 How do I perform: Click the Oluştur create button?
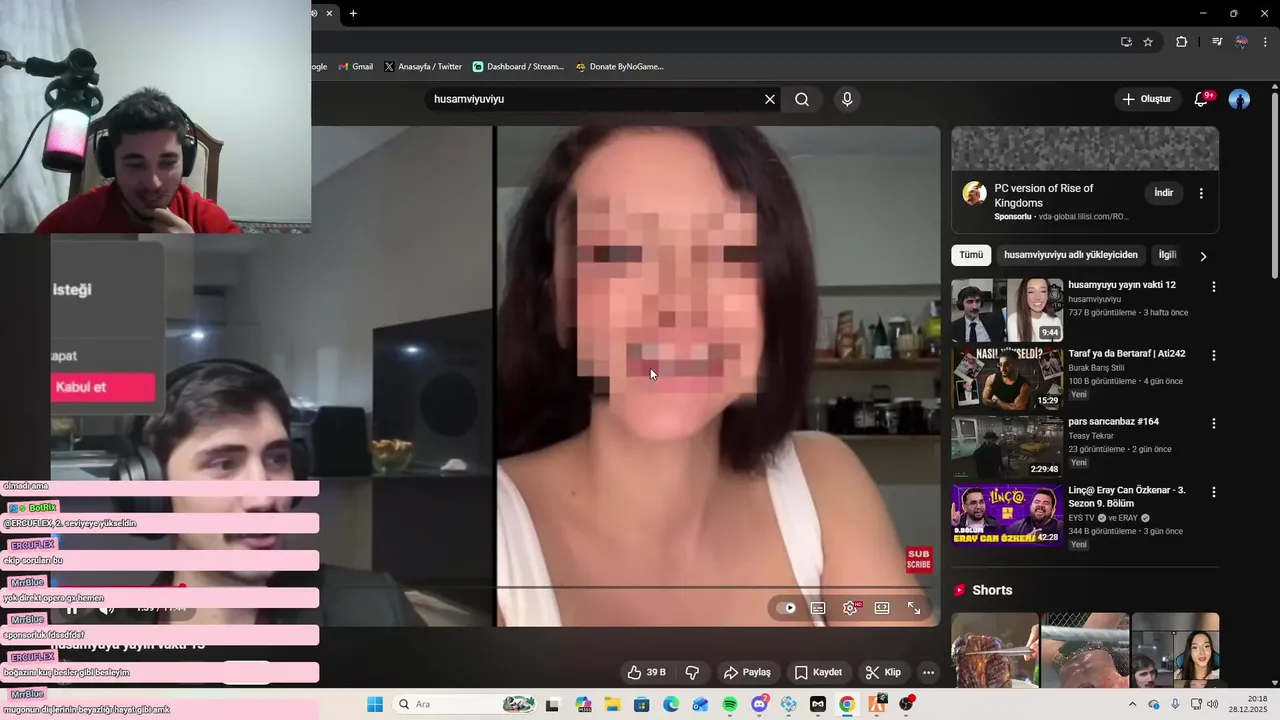point(1146,99)
